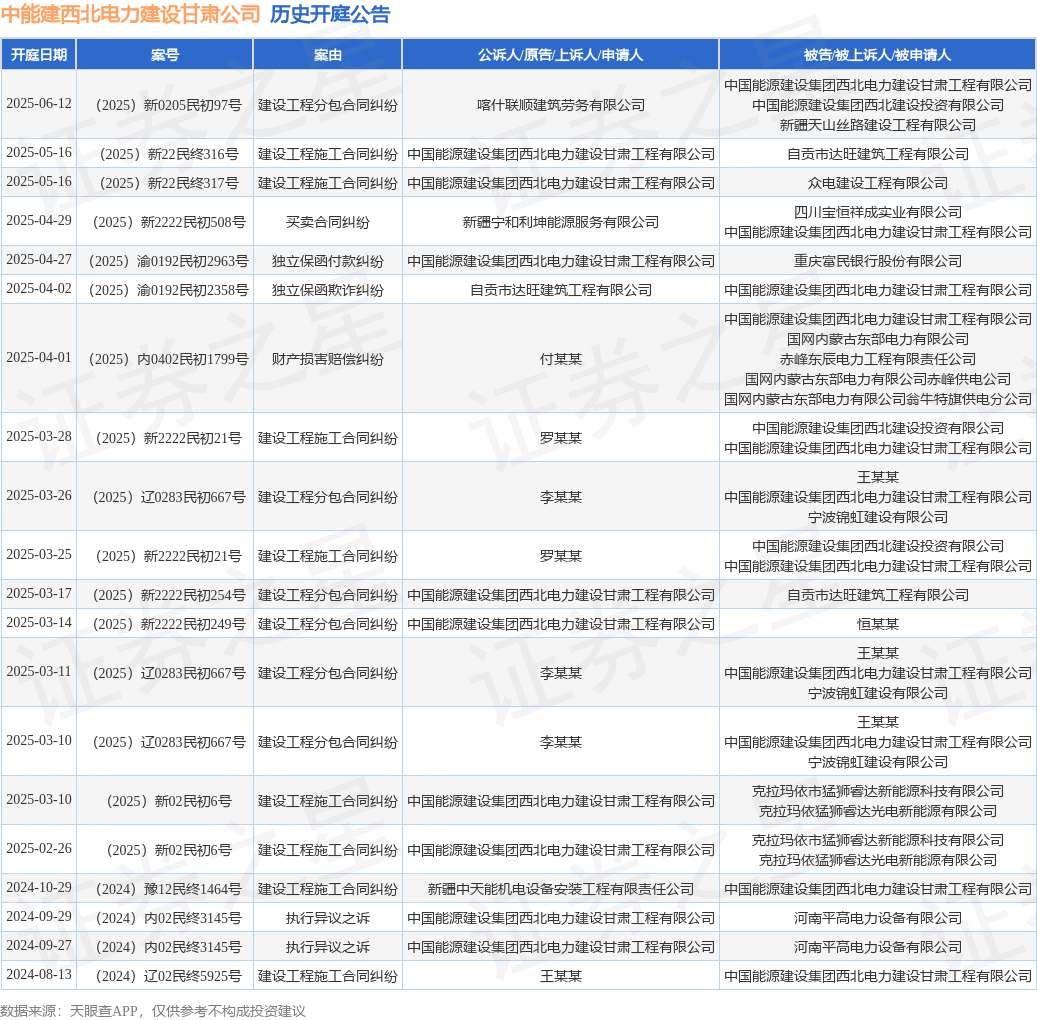The width and height of the screenshot is (1037, 1020).
Task: Select the date cell 2025-03-11
Action: coord(39,671)
